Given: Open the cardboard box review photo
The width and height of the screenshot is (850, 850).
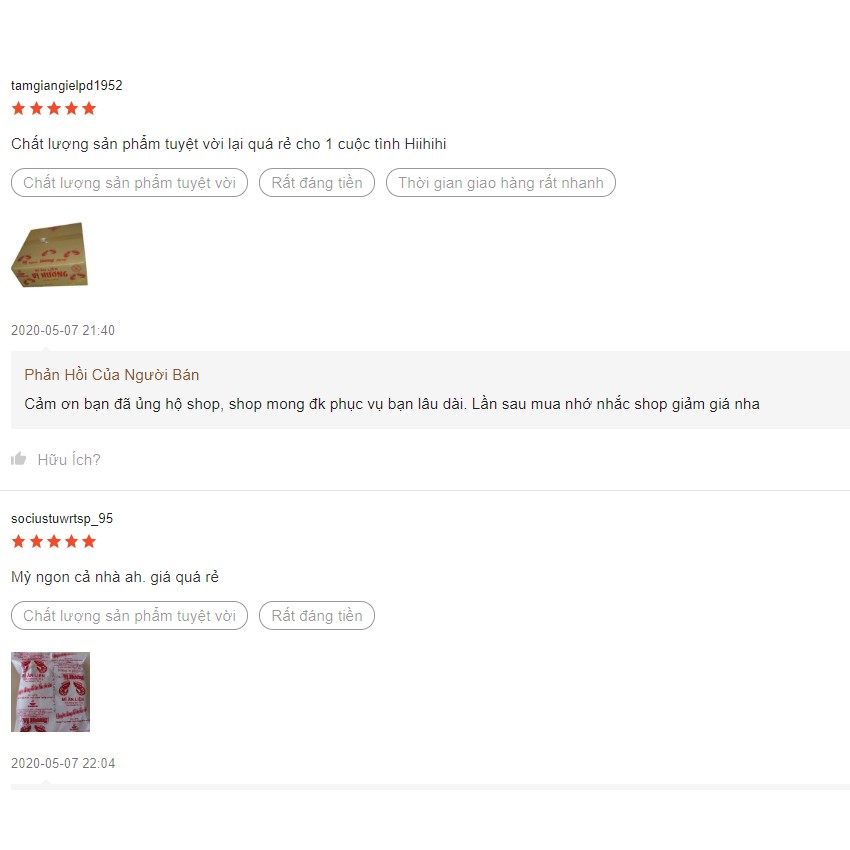Looking at the screenshot, I should pyautogui.click(x=50, y=255).
